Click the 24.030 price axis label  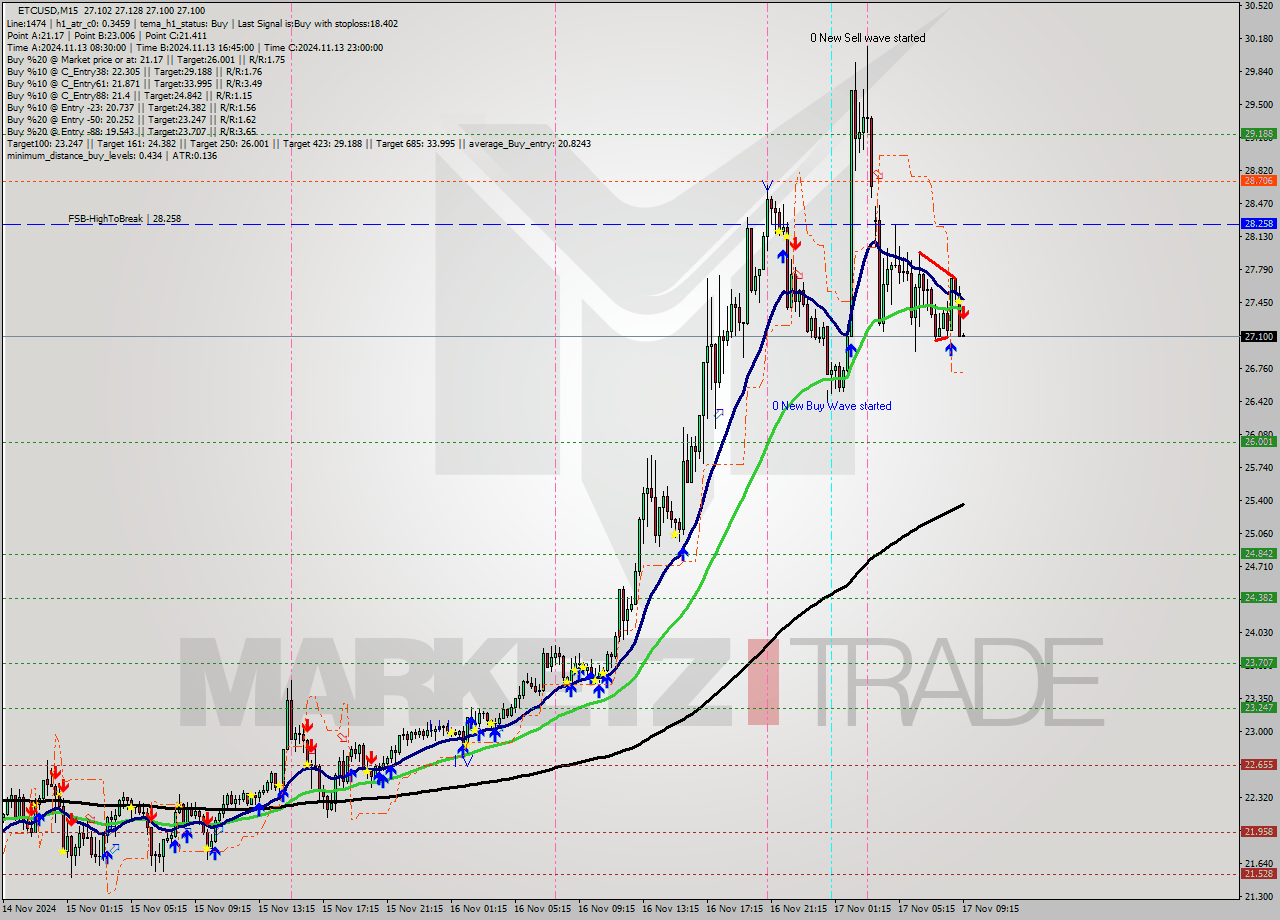pos(1258,633)
